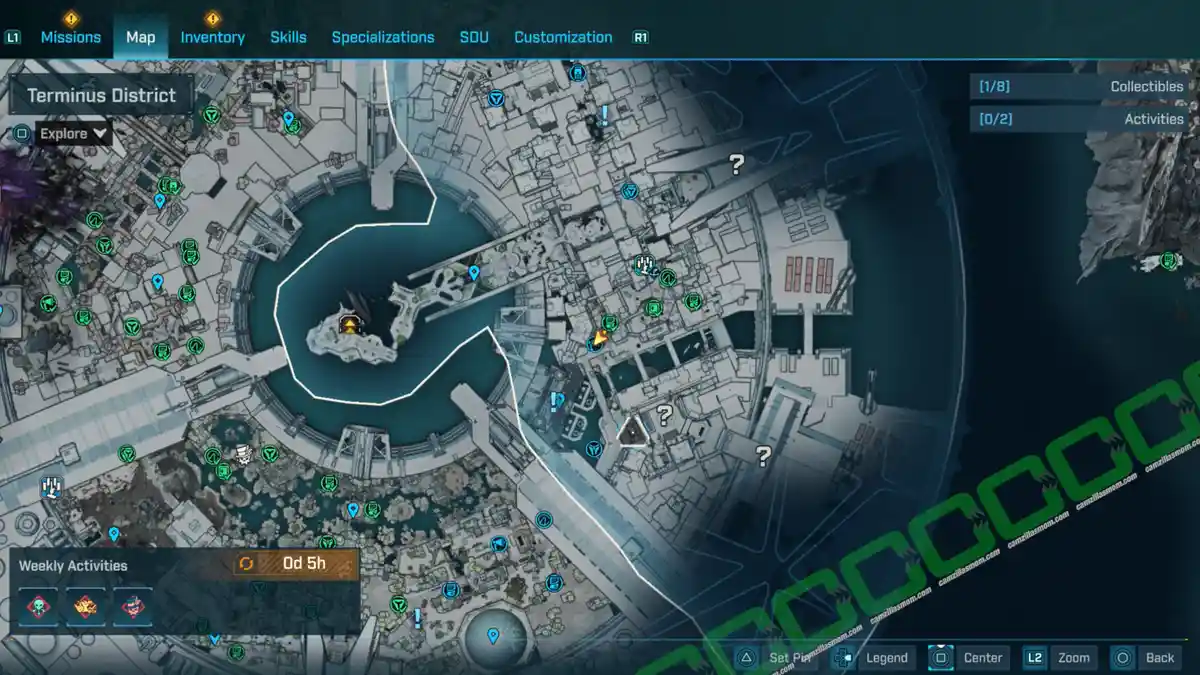Select the yellow marker on central island

click(x=349, y=324)
